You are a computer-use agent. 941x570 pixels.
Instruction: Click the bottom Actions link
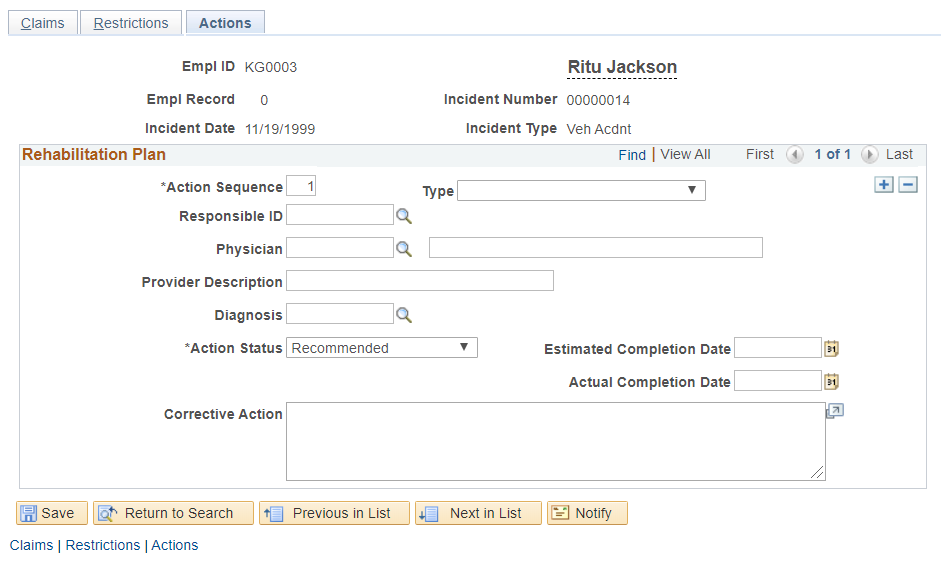pyautogui.click(x=175, y=545)
